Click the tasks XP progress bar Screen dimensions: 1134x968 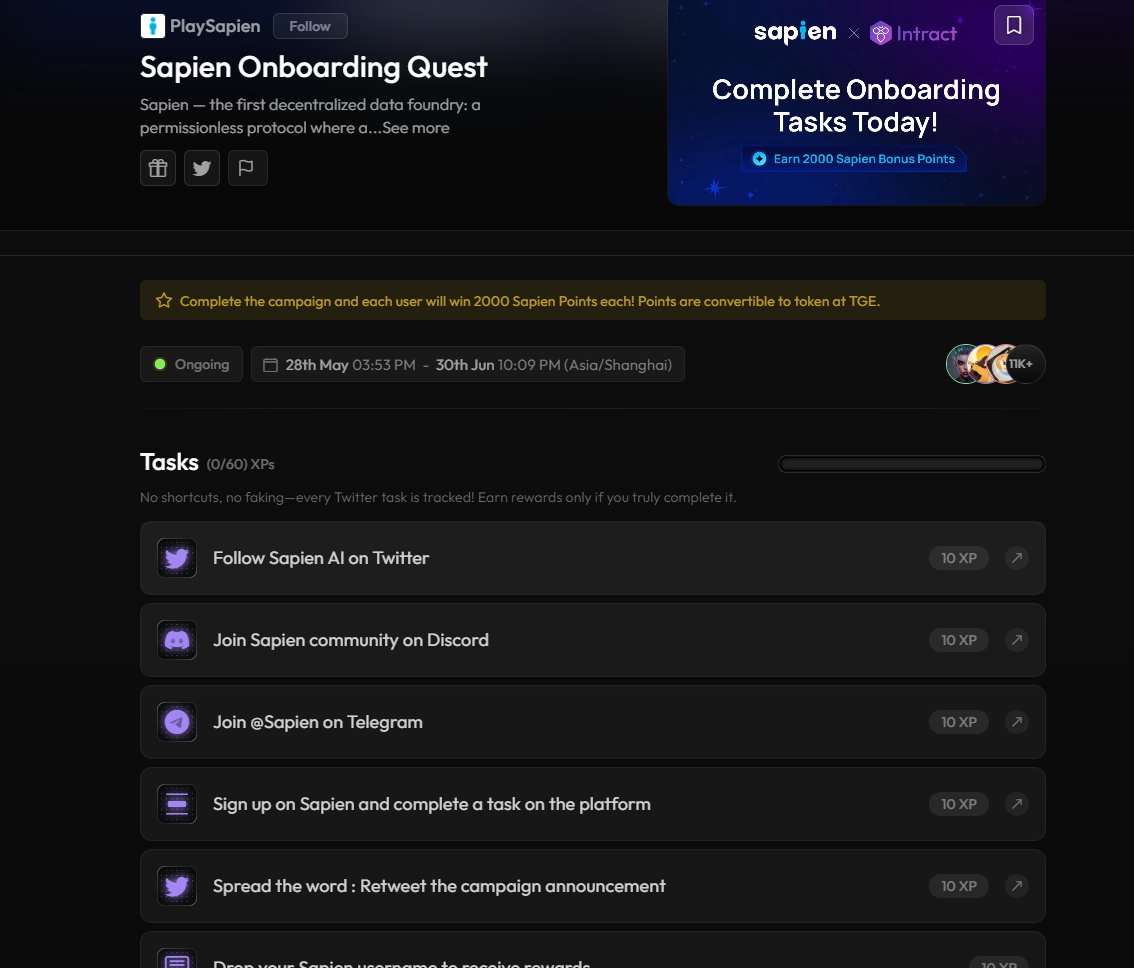coord(912,464)
